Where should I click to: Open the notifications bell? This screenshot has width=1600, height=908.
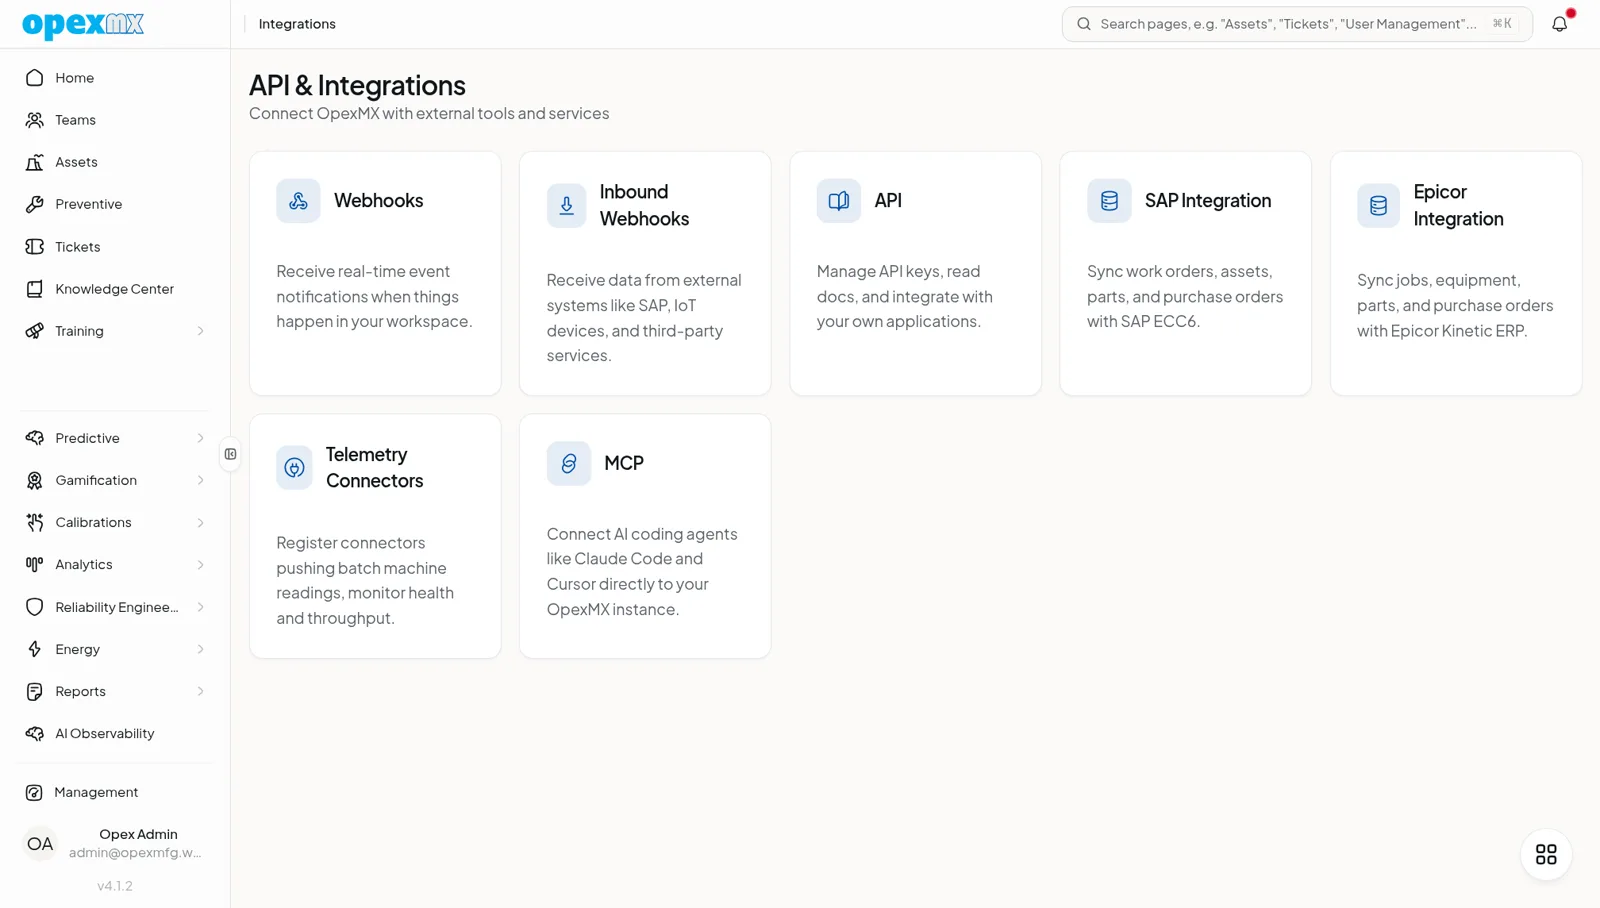click(x=1559, y=24)
